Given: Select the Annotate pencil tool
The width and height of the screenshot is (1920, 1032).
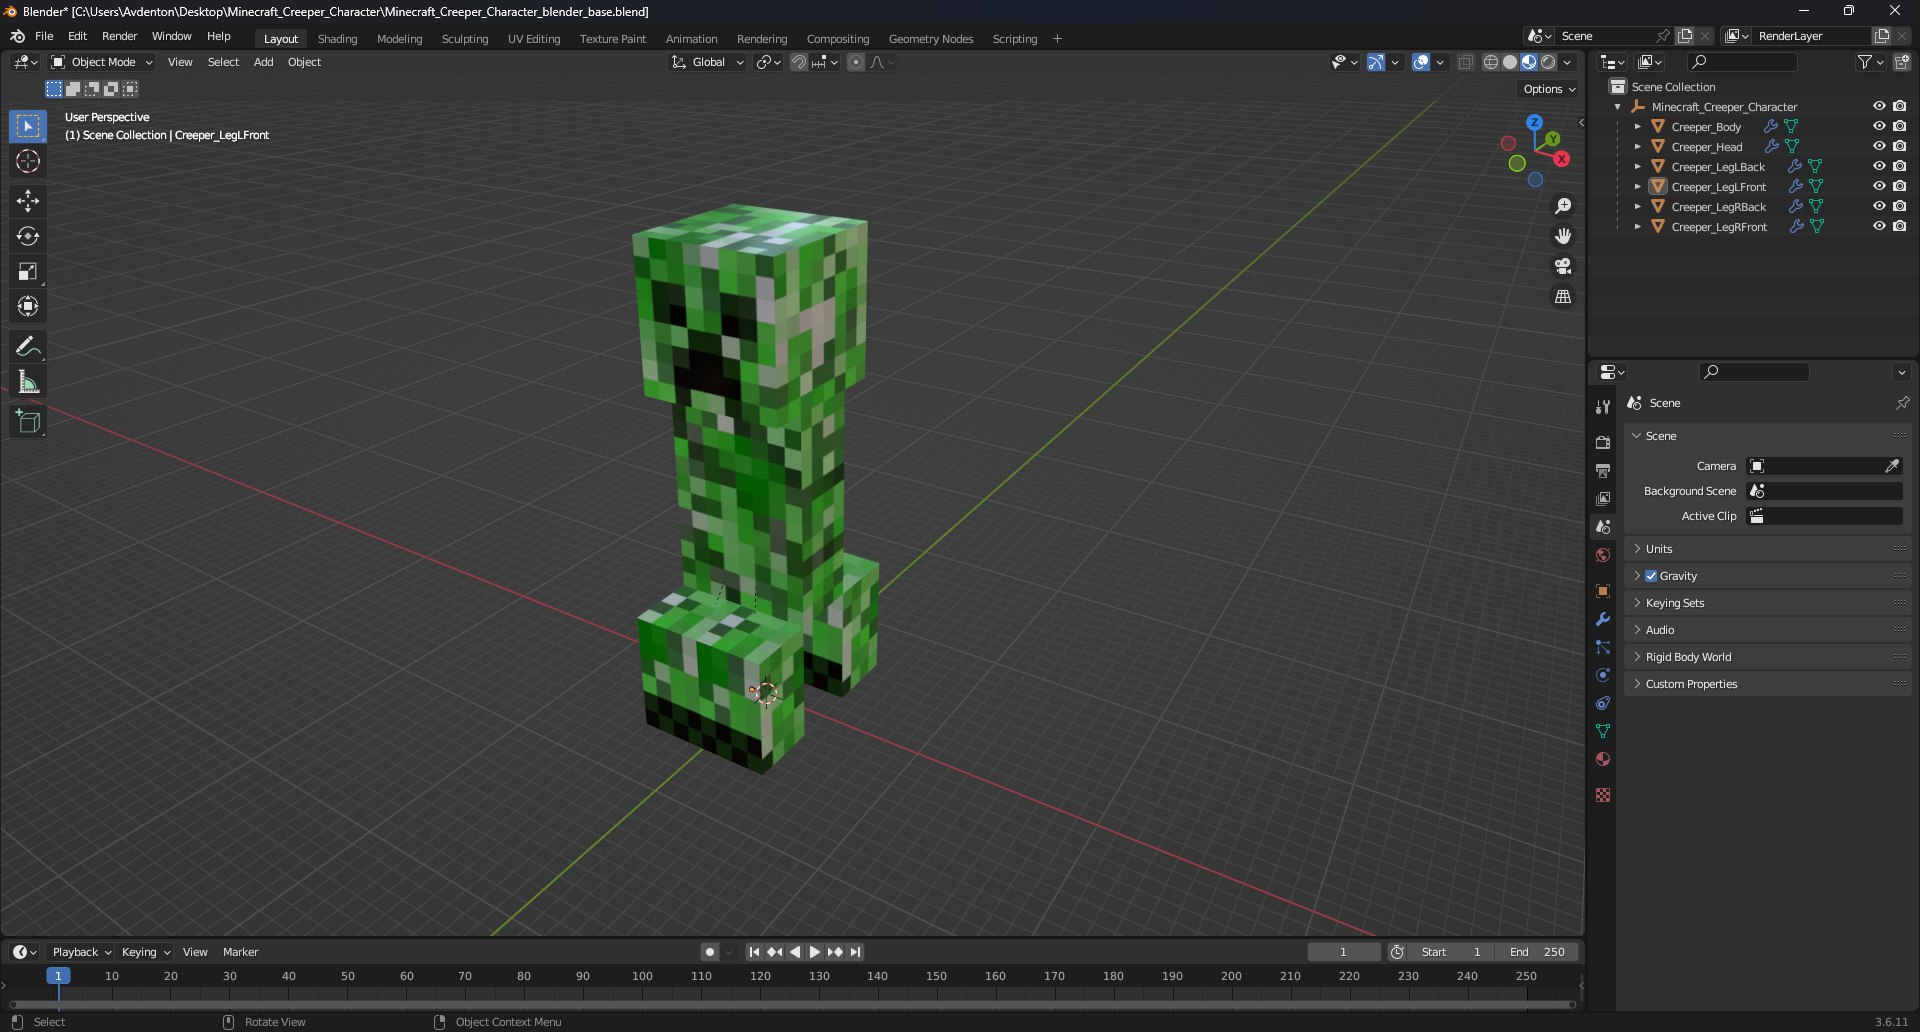Looking at the screenshot, I should click(28, 347).
